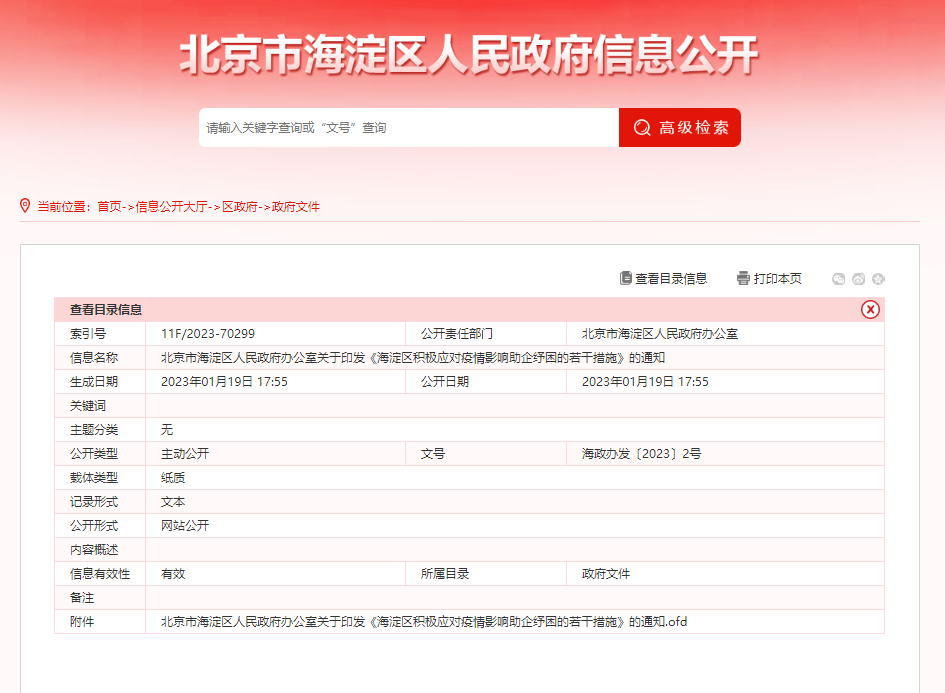The width and height of the screenshot is (945, 693).
Task: Click the Weibo share icon
Action: 858,279
